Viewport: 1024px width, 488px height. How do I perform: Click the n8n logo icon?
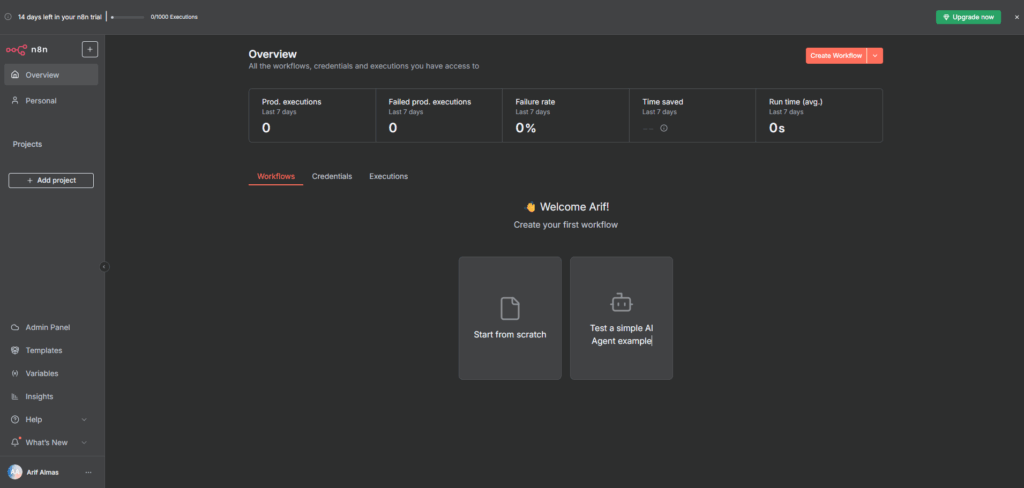click(x=16, y=49)
